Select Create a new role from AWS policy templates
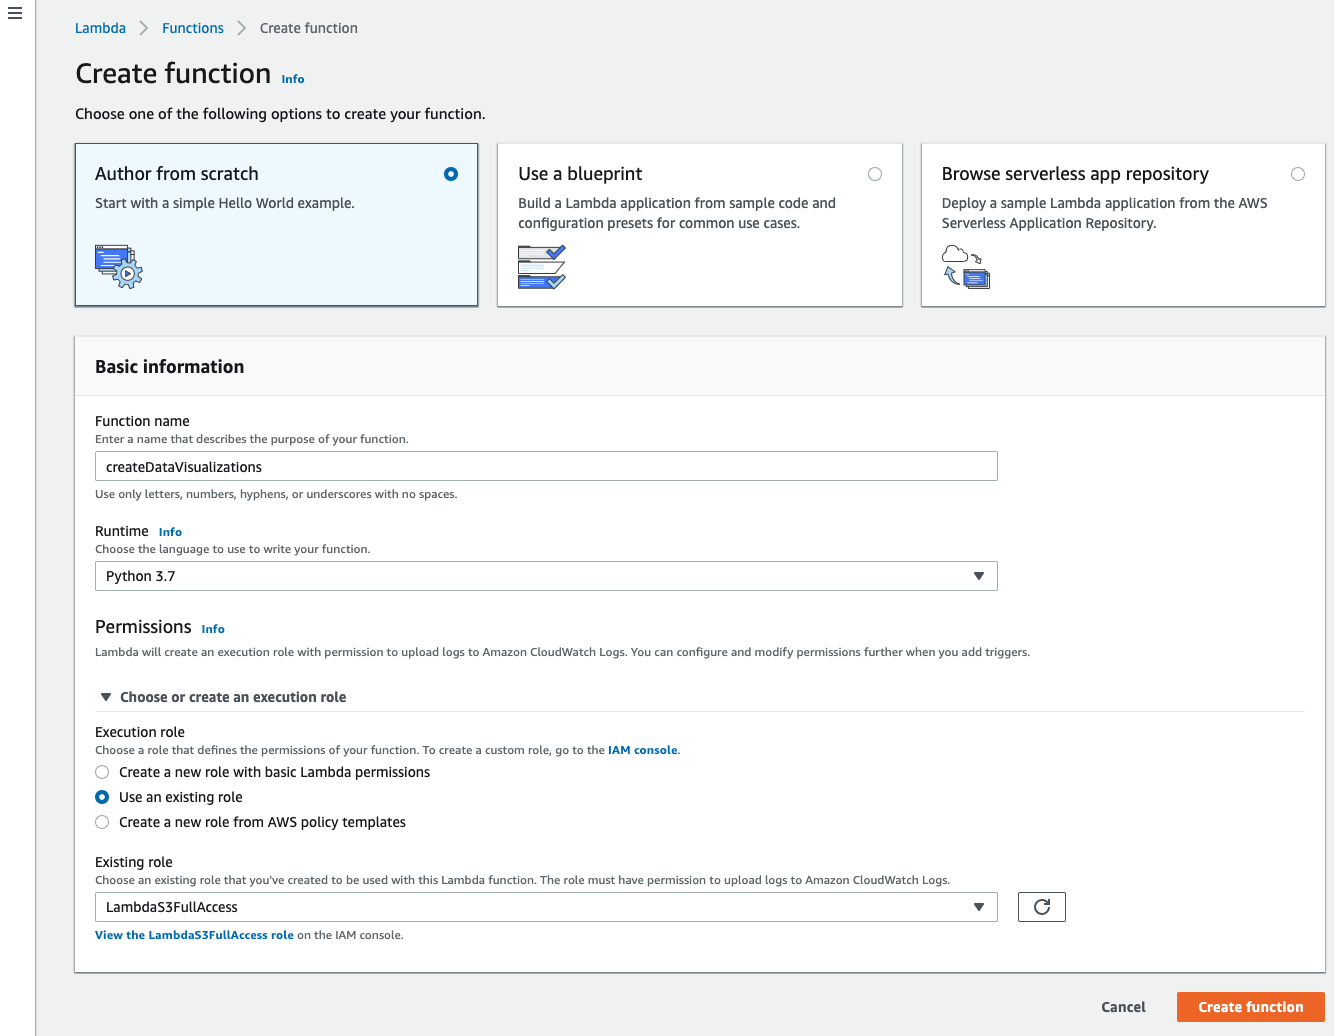 pyautogui.click(x=102, y=821)
